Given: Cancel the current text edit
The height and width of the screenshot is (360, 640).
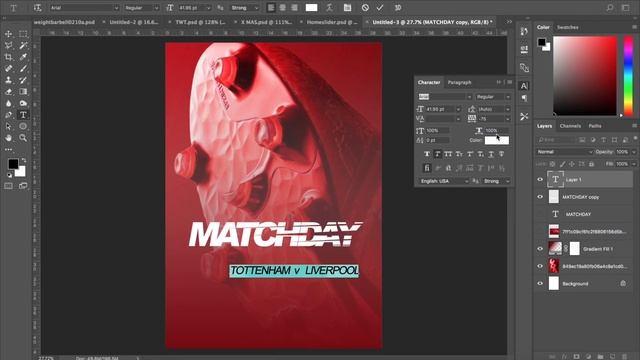Looking at the screenshot, I should (x=365, y=8).
